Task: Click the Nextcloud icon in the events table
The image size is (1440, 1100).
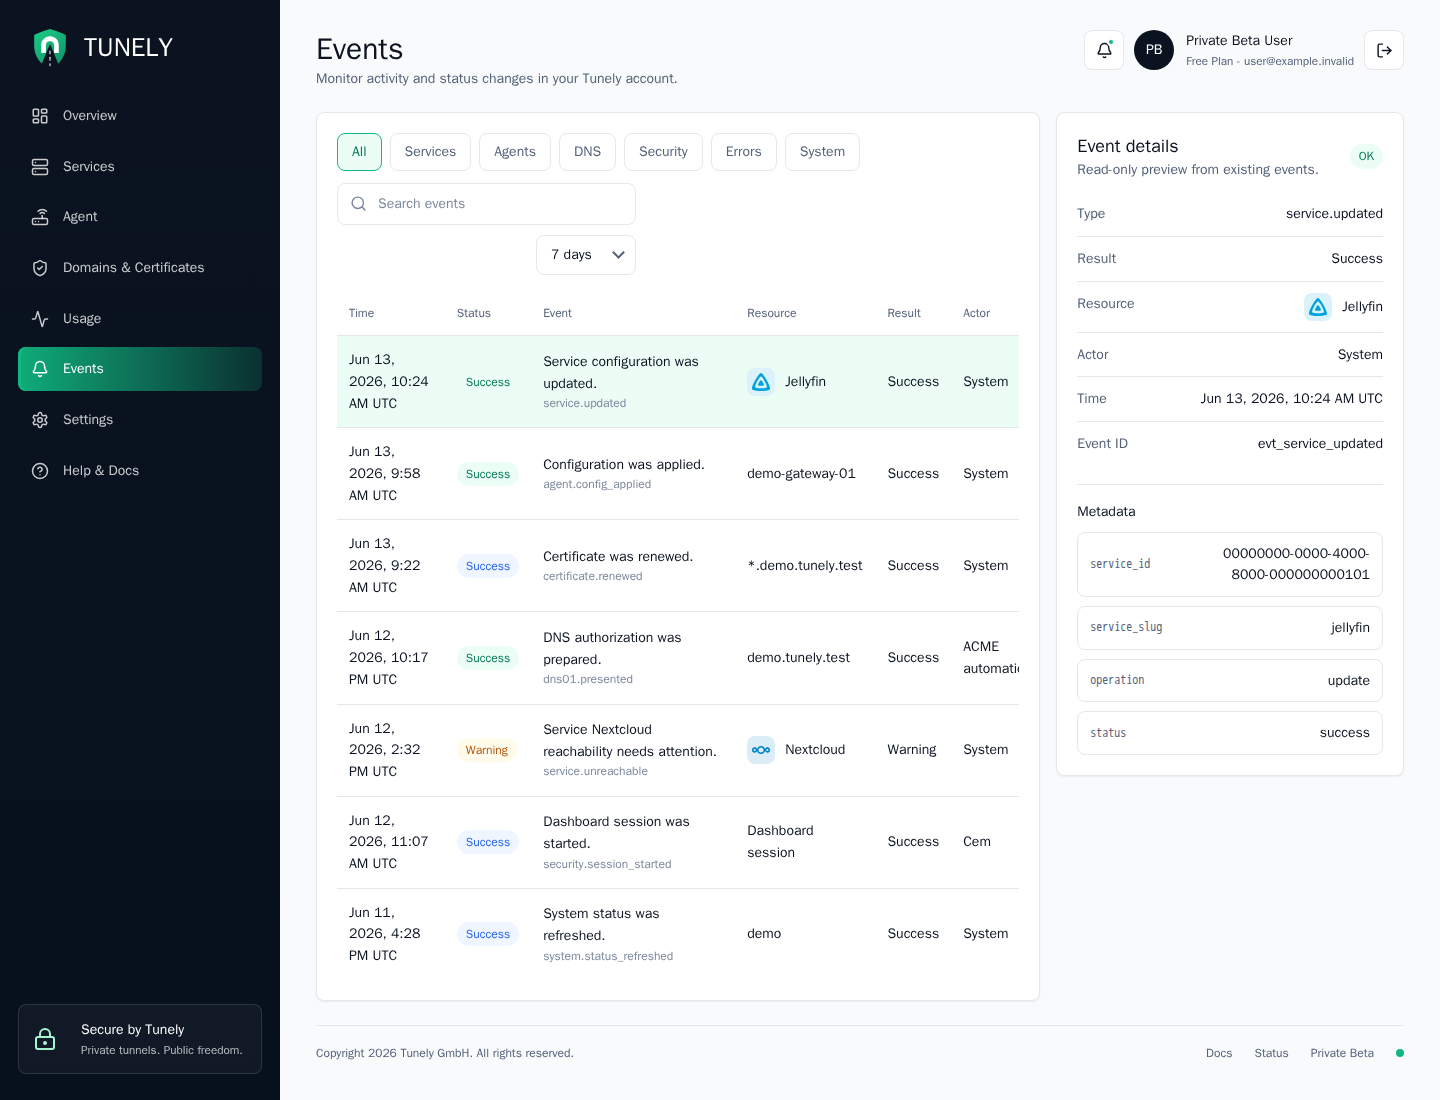Action: pyautogui.click(x=761, y=750)
